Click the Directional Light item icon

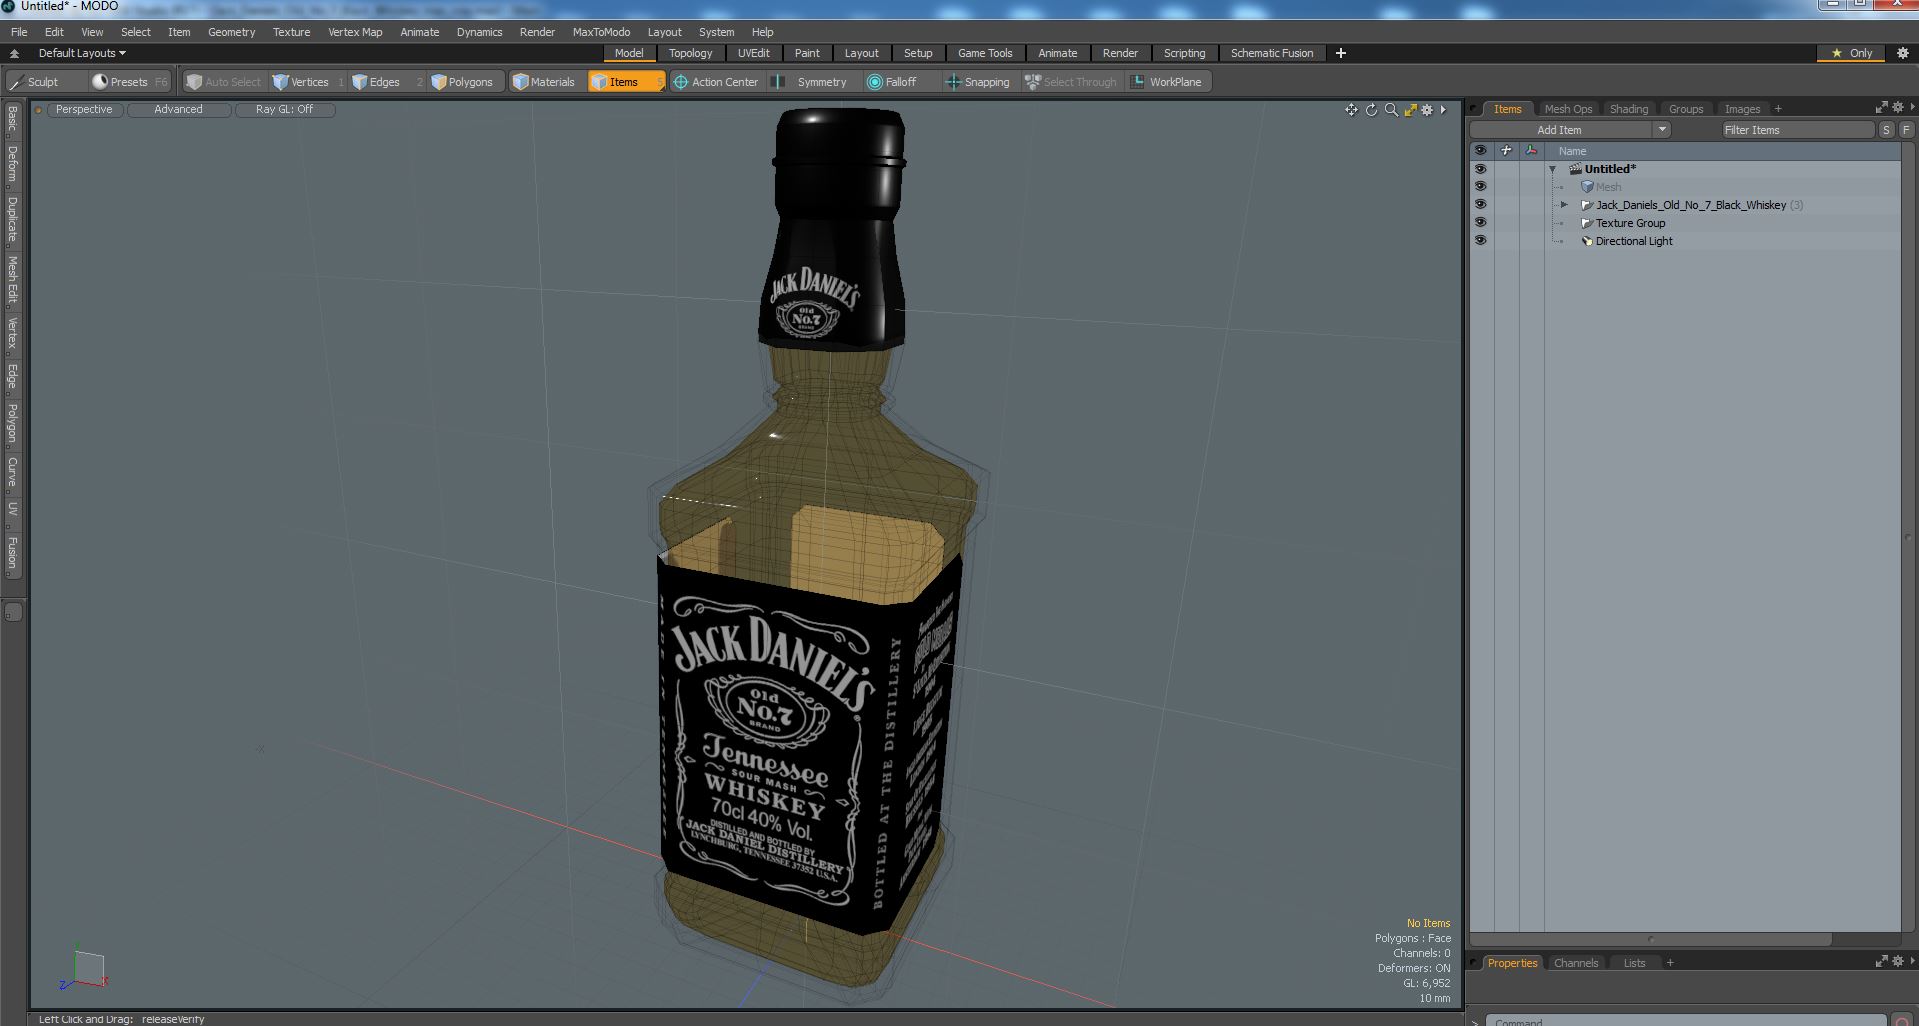1586,241
